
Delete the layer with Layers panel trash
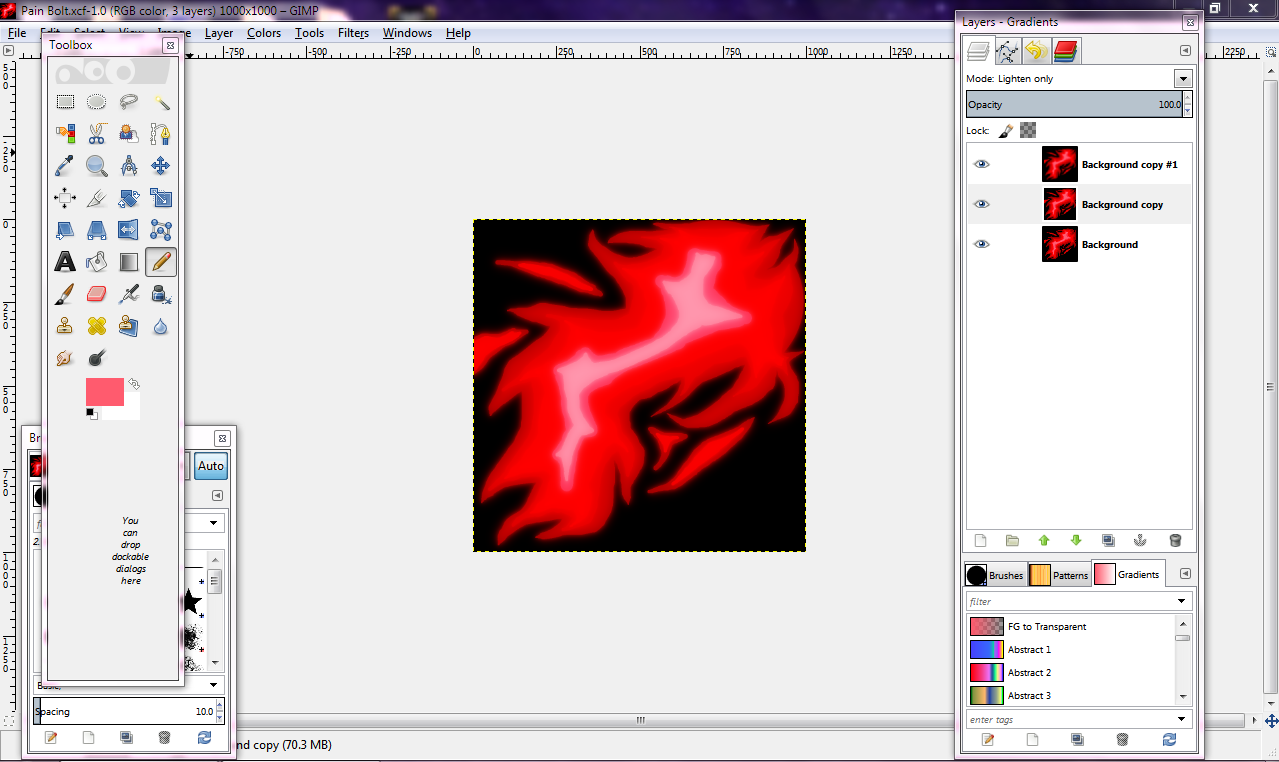[1175, 540]
